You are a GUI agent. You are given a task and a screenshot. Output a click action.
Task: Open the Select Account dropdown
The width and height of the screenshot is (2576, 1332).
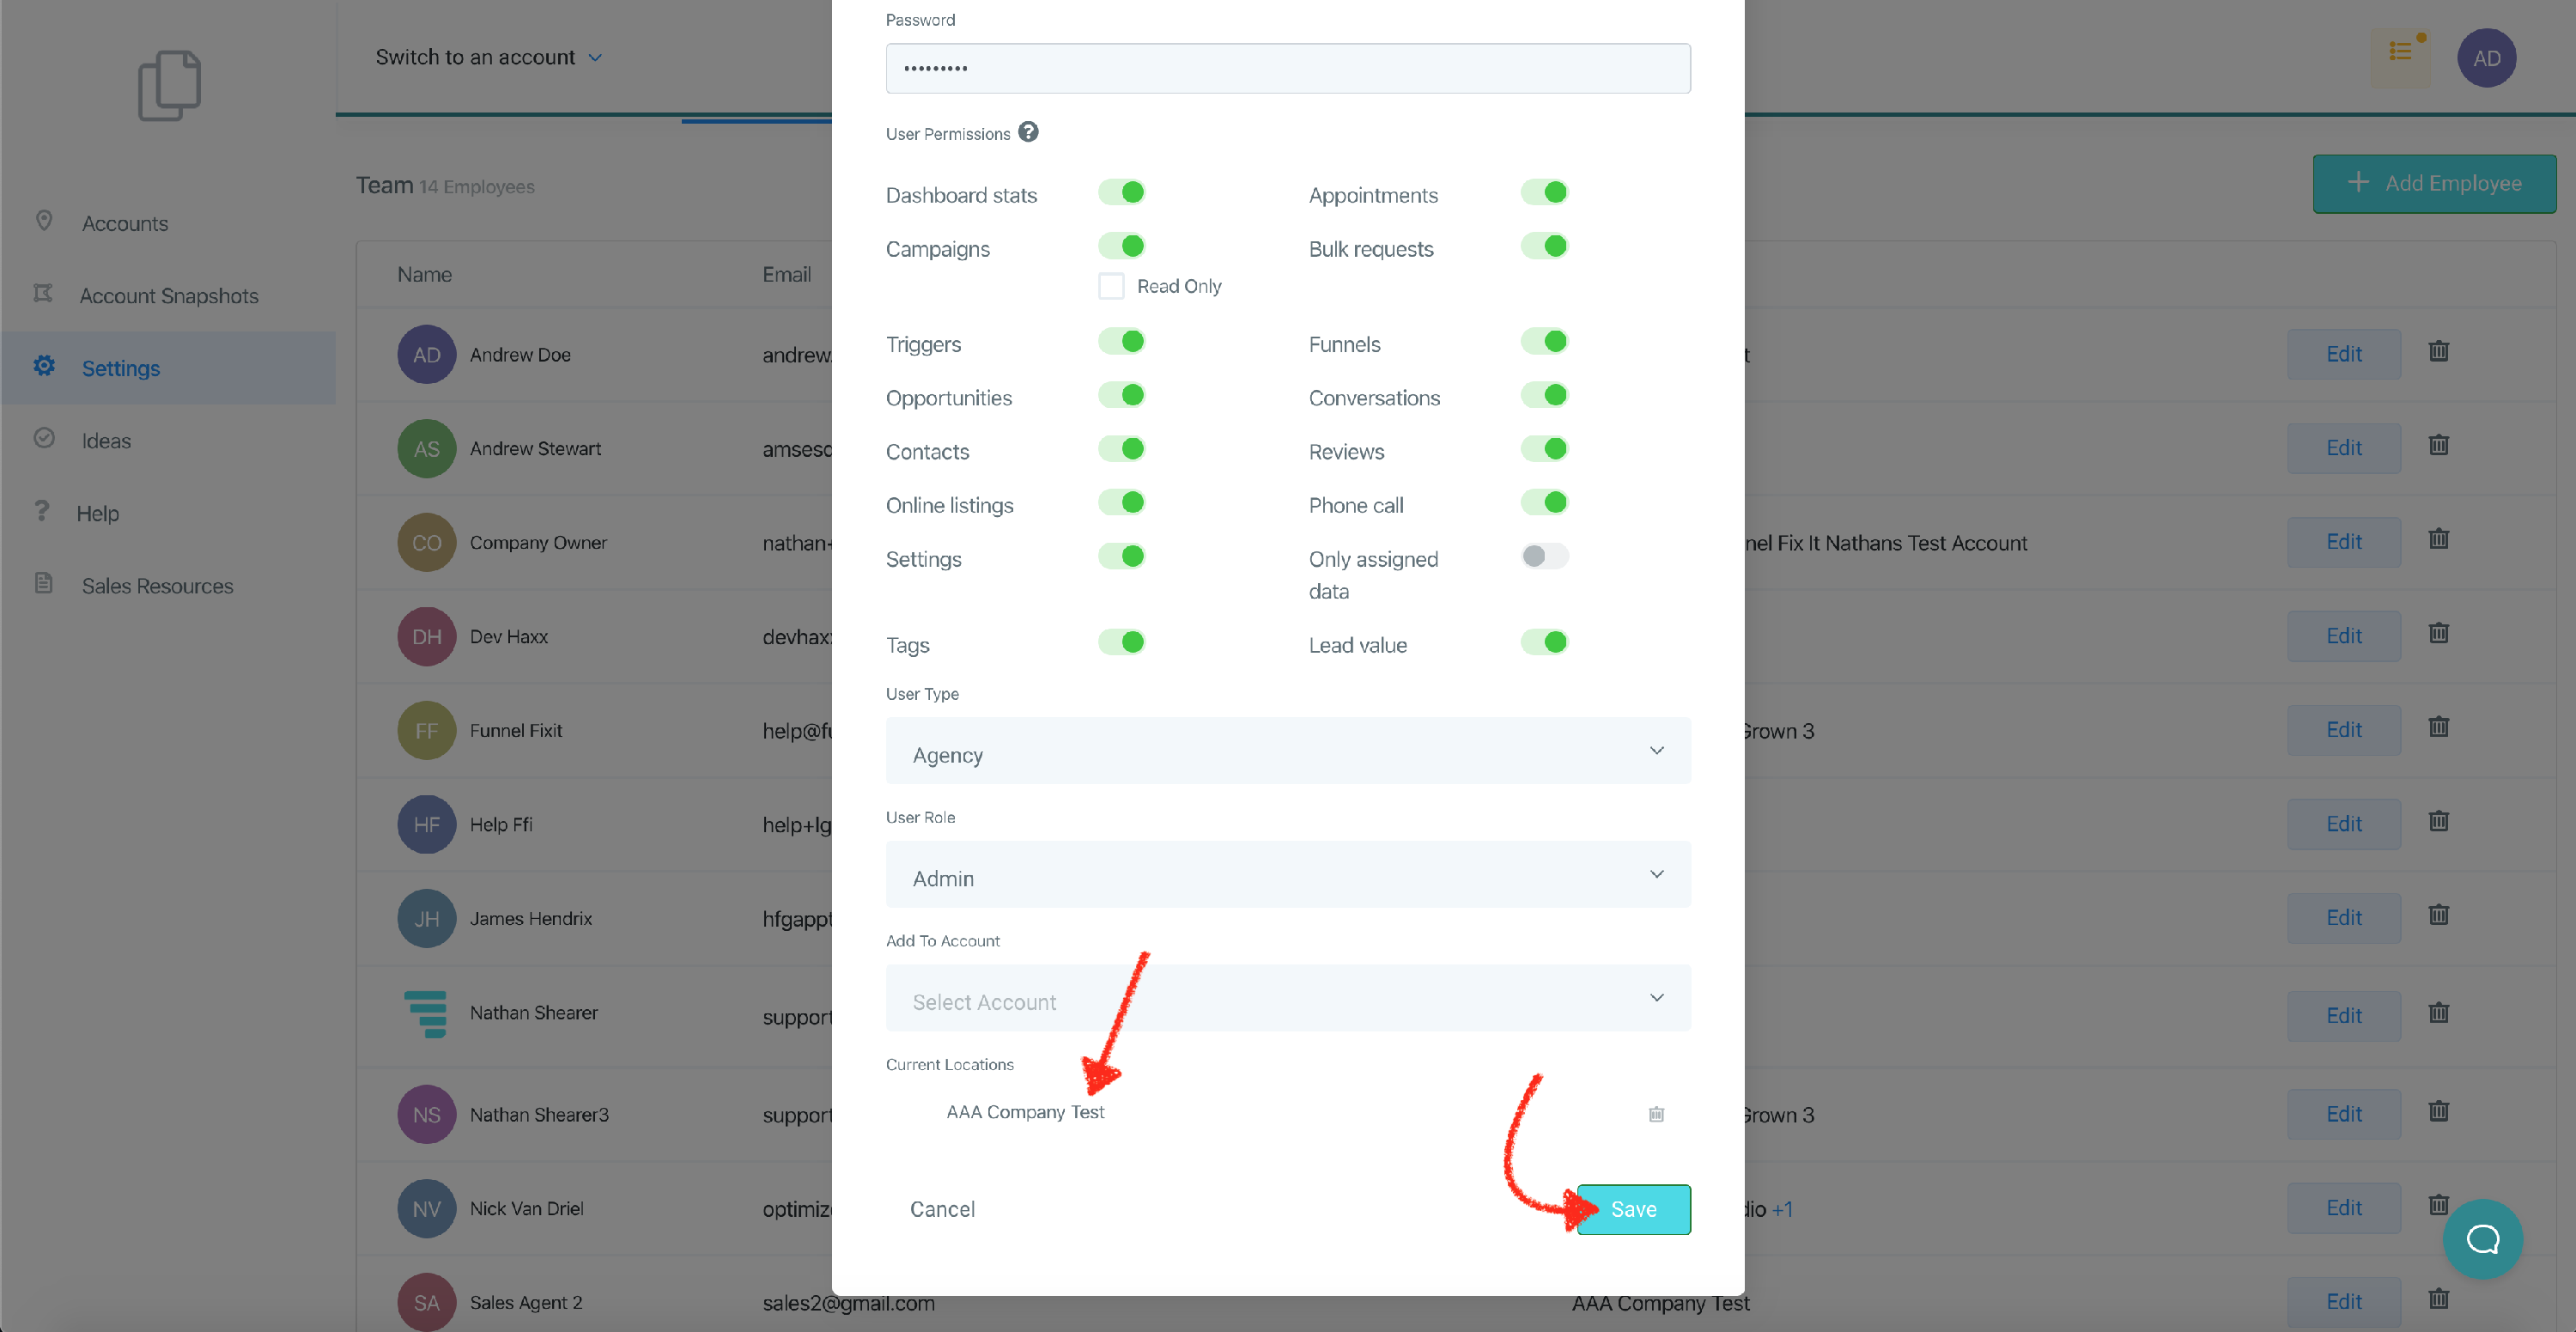pos(1287,999)
